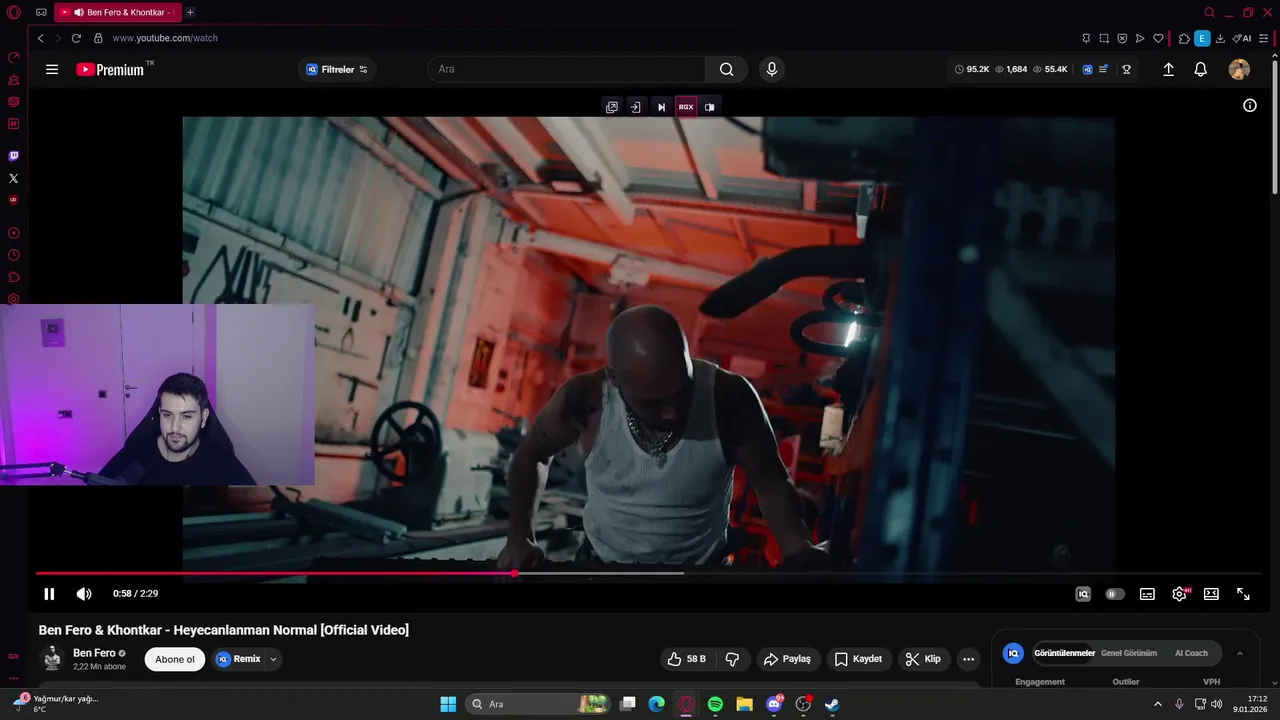Open Ben Fero channel avatar
Viewport: 1280px width, 720px height.
coord(52,658)
